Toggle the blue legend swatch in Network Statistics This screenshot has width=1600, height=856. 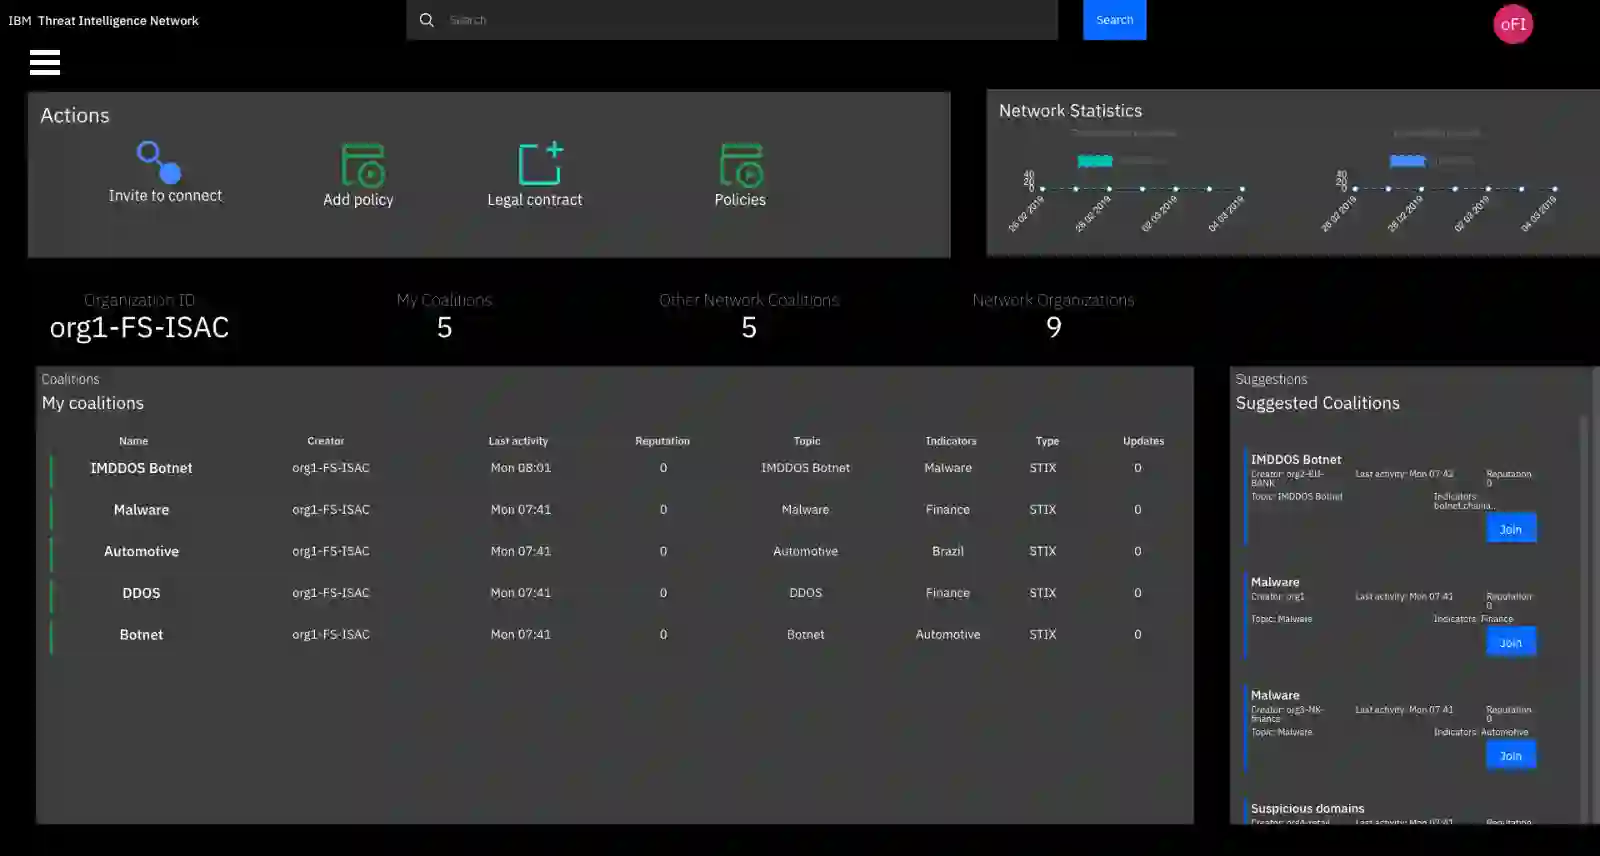click(x=1407, y=161)
